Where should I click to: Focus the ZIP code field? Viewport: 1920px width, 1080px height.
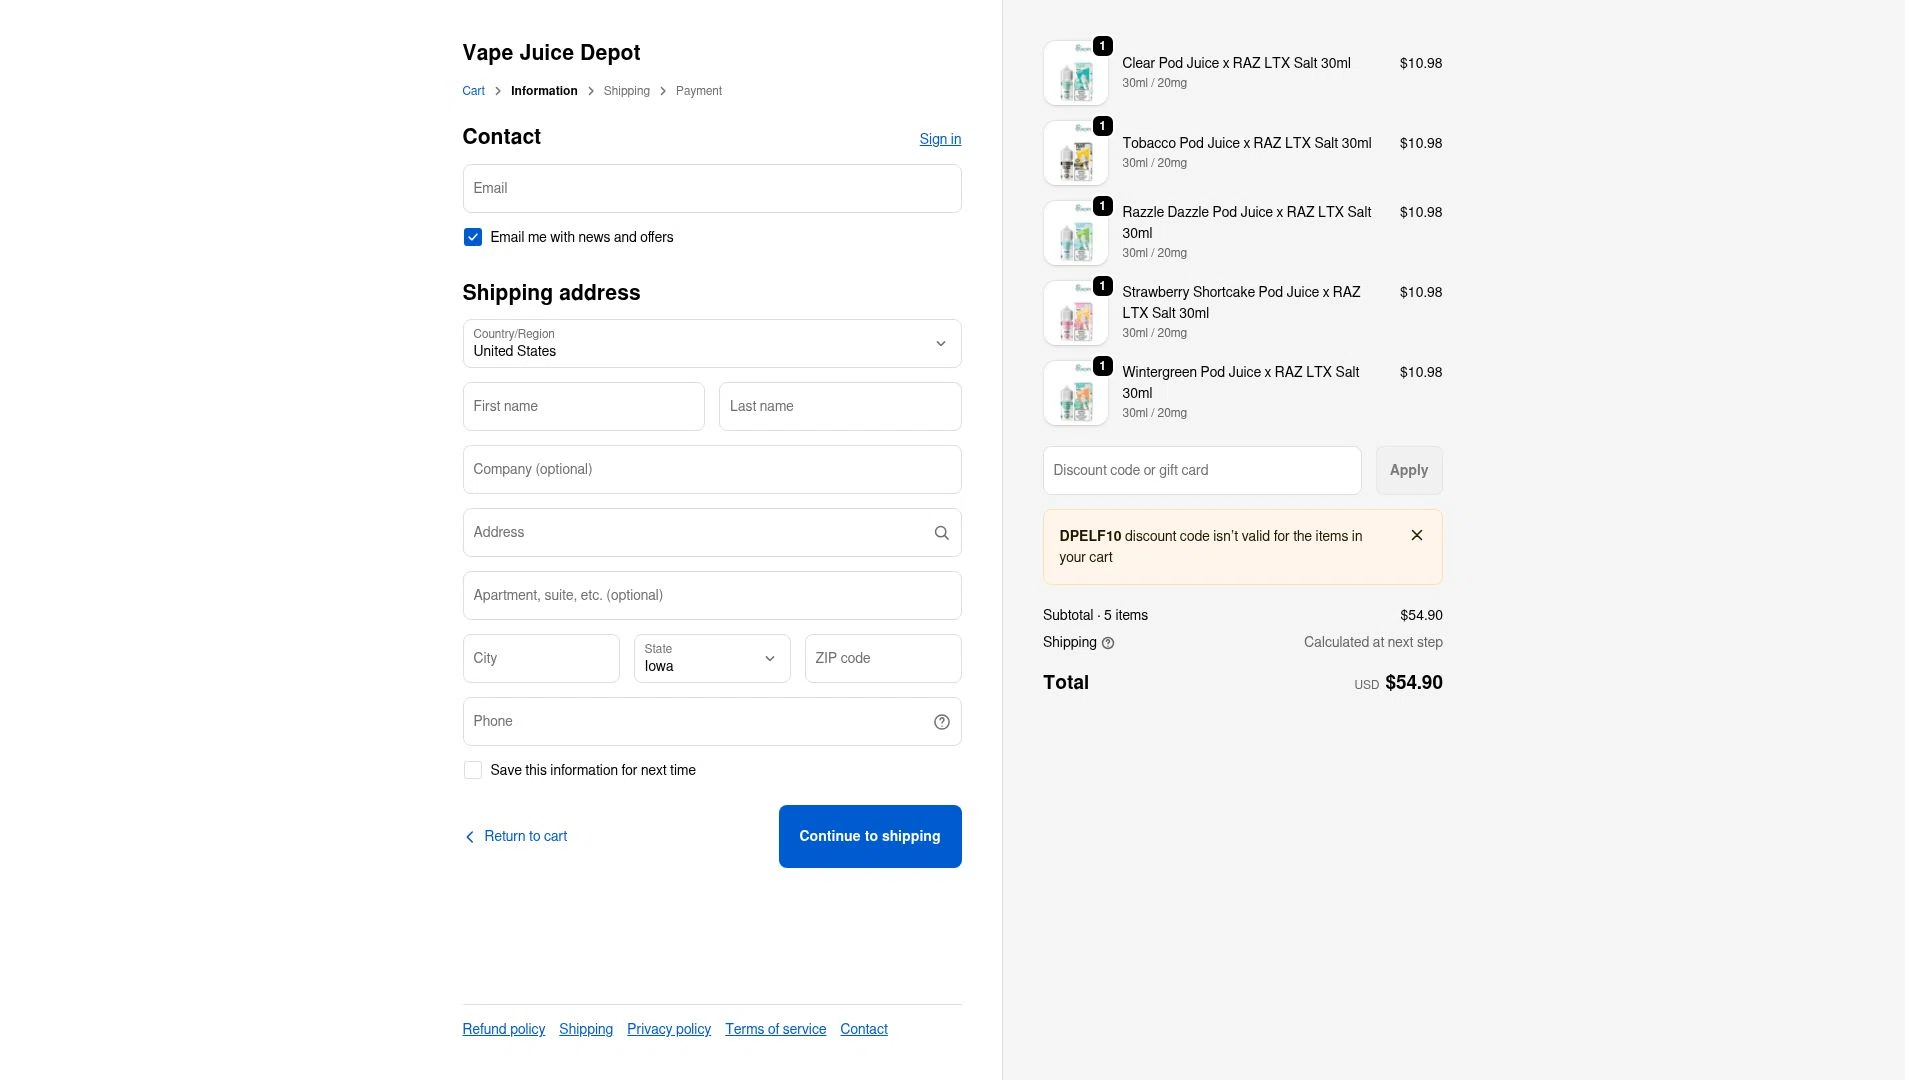pyautogui.click(x=883, y=659)
